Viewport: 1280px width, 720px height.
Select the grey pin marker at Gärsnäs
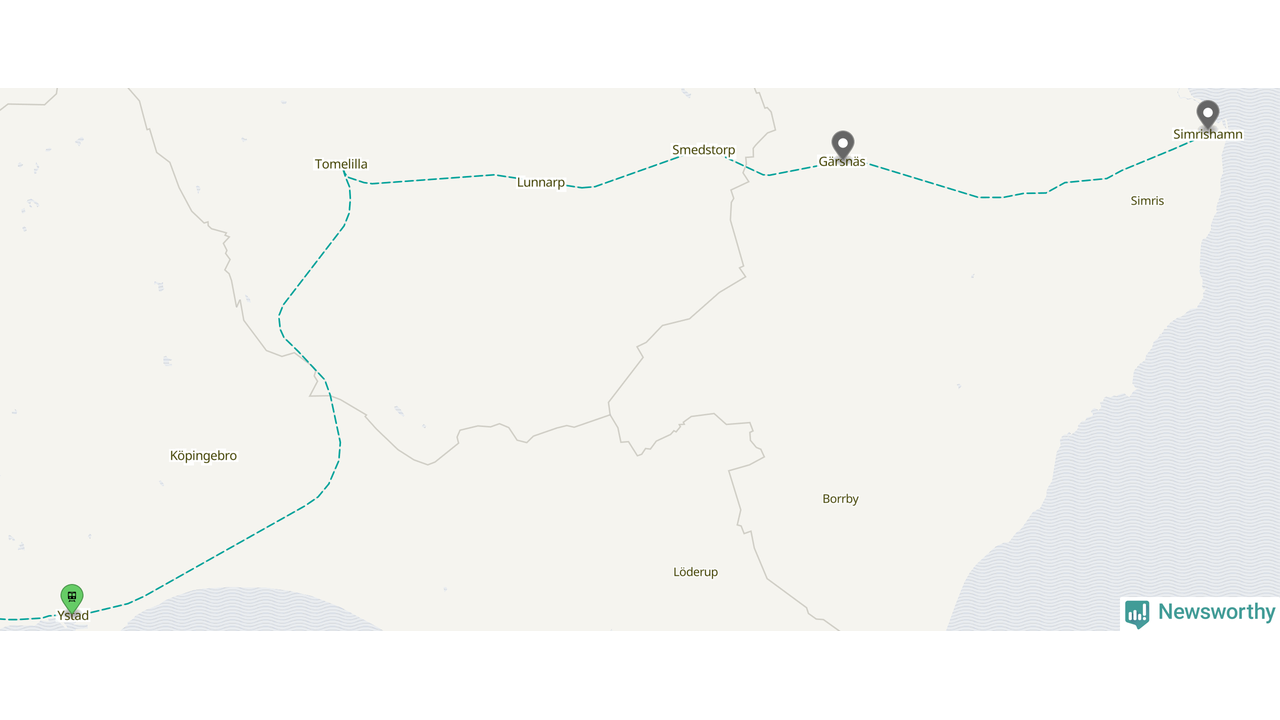pos(843,145)
